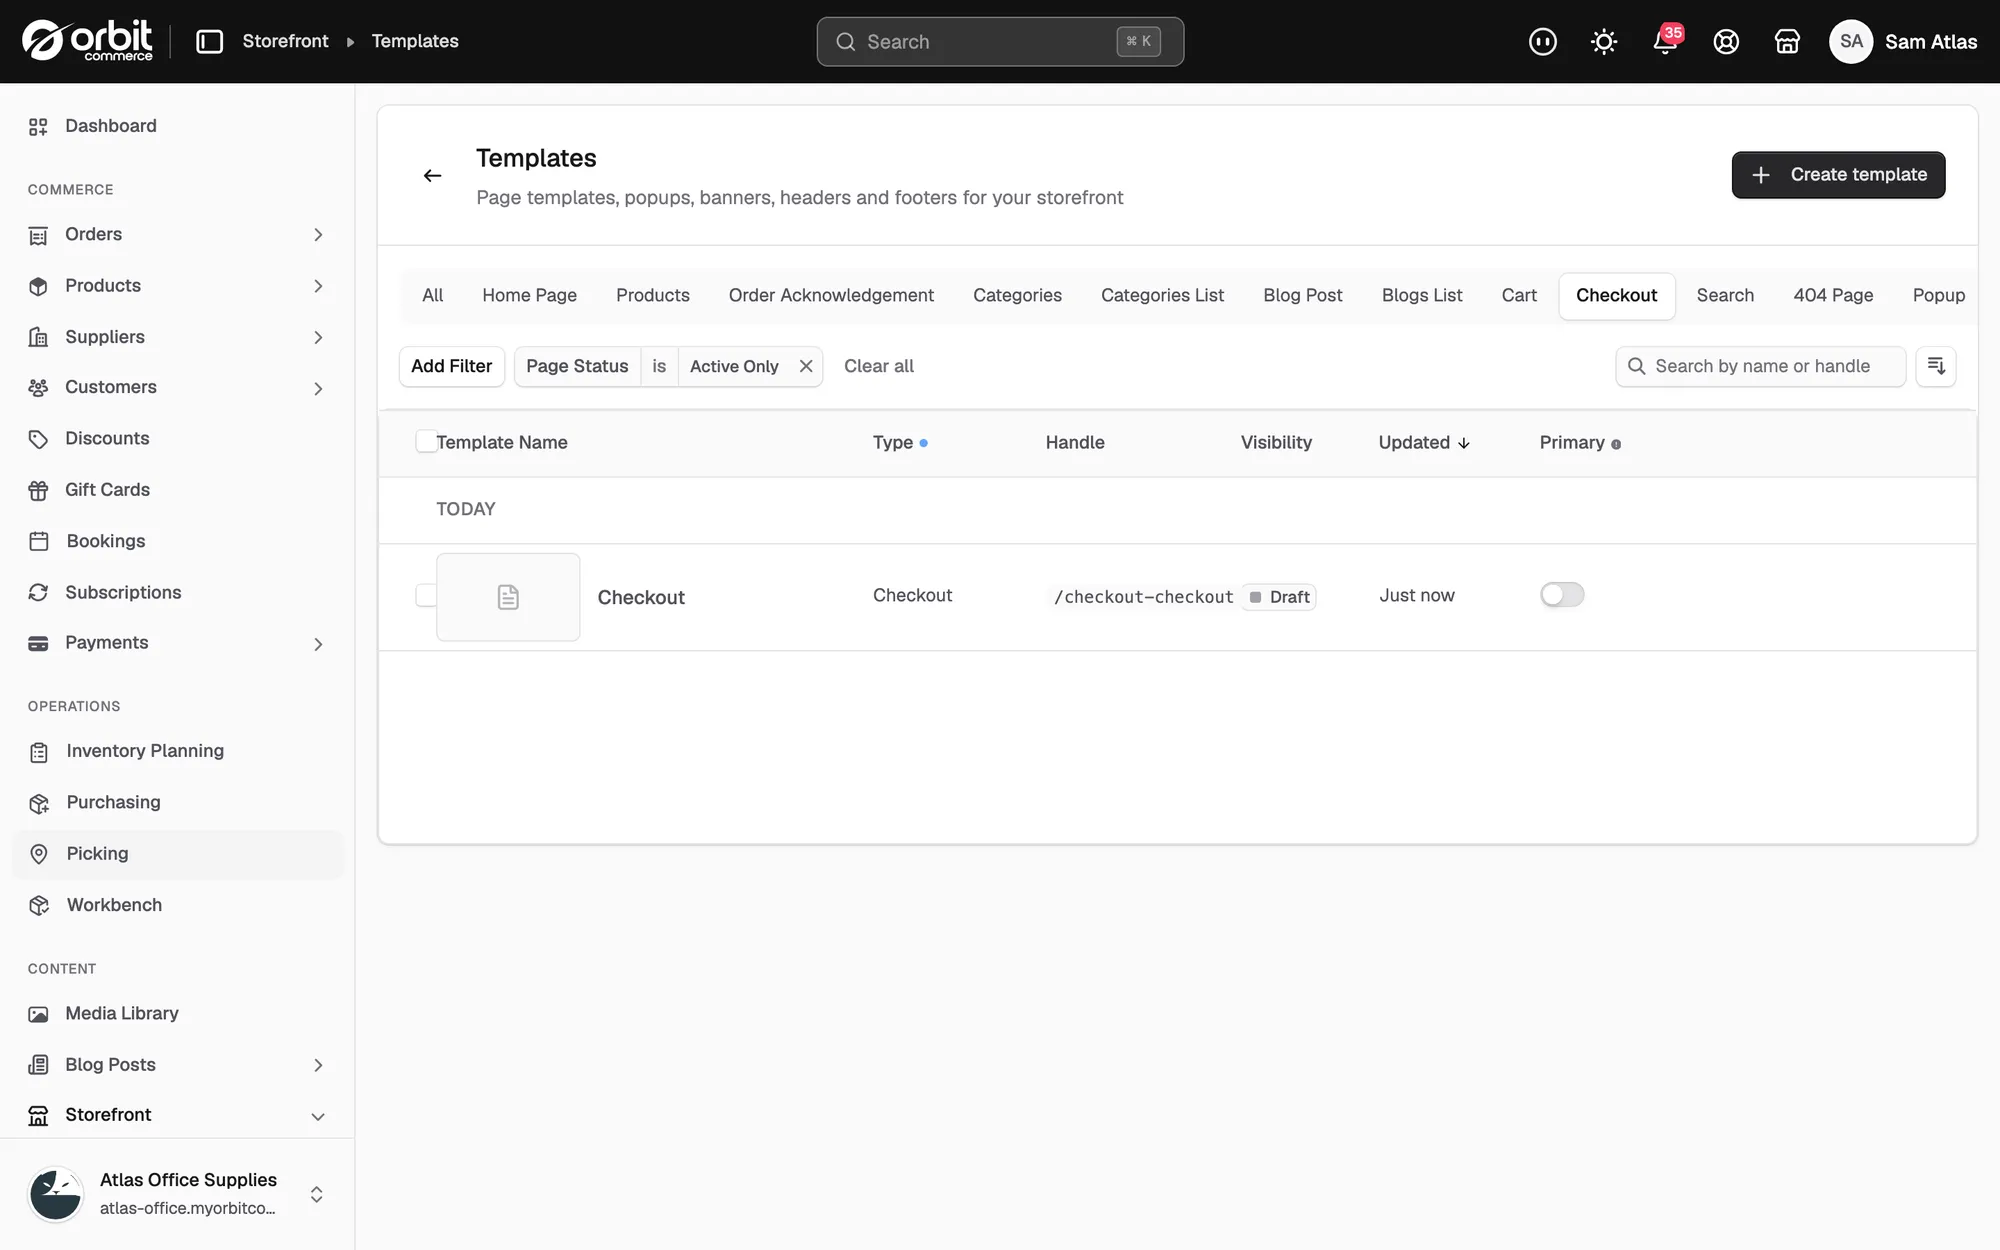Click the Create template button
The width and height of the screenshot is (2000, 1250).
coord(1838,175)
